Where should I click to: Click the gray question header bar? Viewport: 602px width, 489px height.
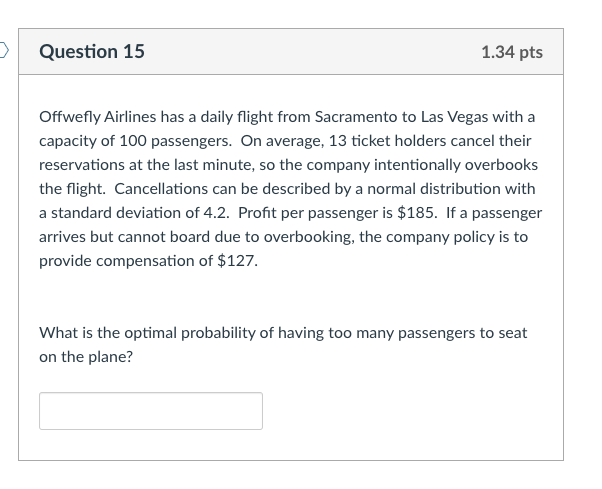coord(291,51)
